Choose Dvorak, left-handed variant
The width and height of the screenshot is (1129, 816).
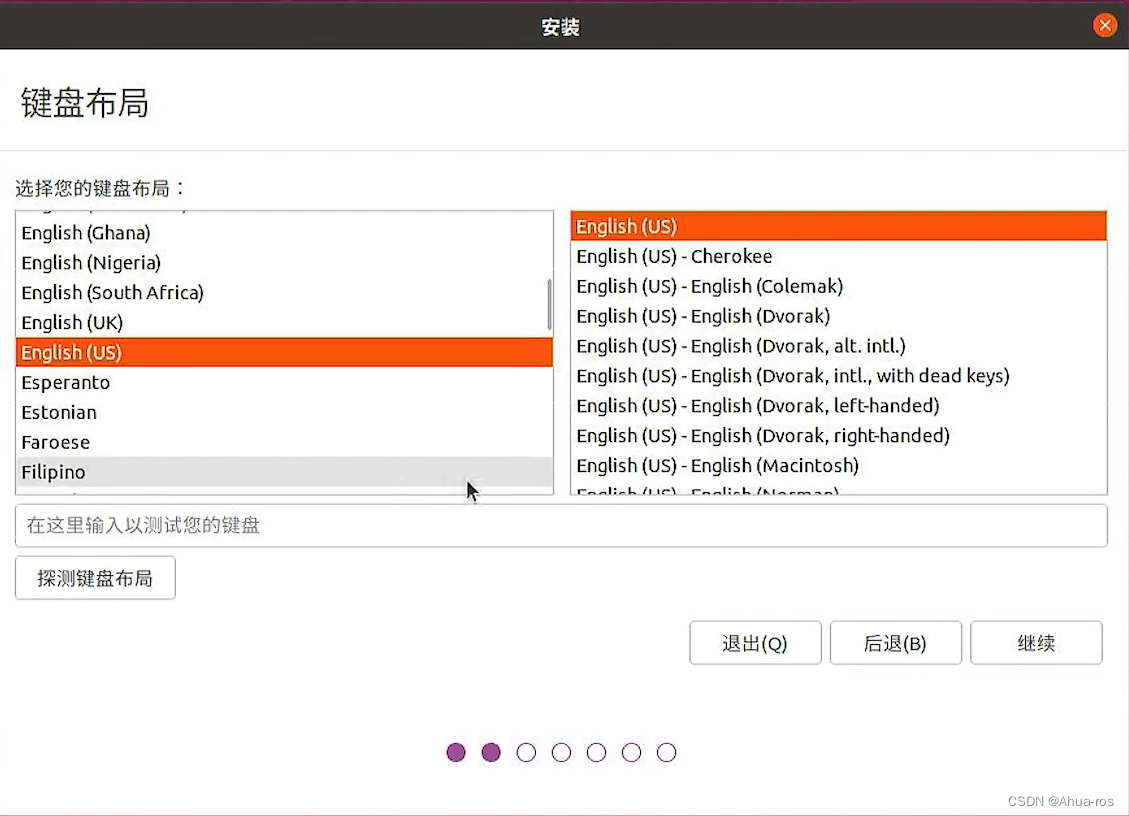(839, 405)
